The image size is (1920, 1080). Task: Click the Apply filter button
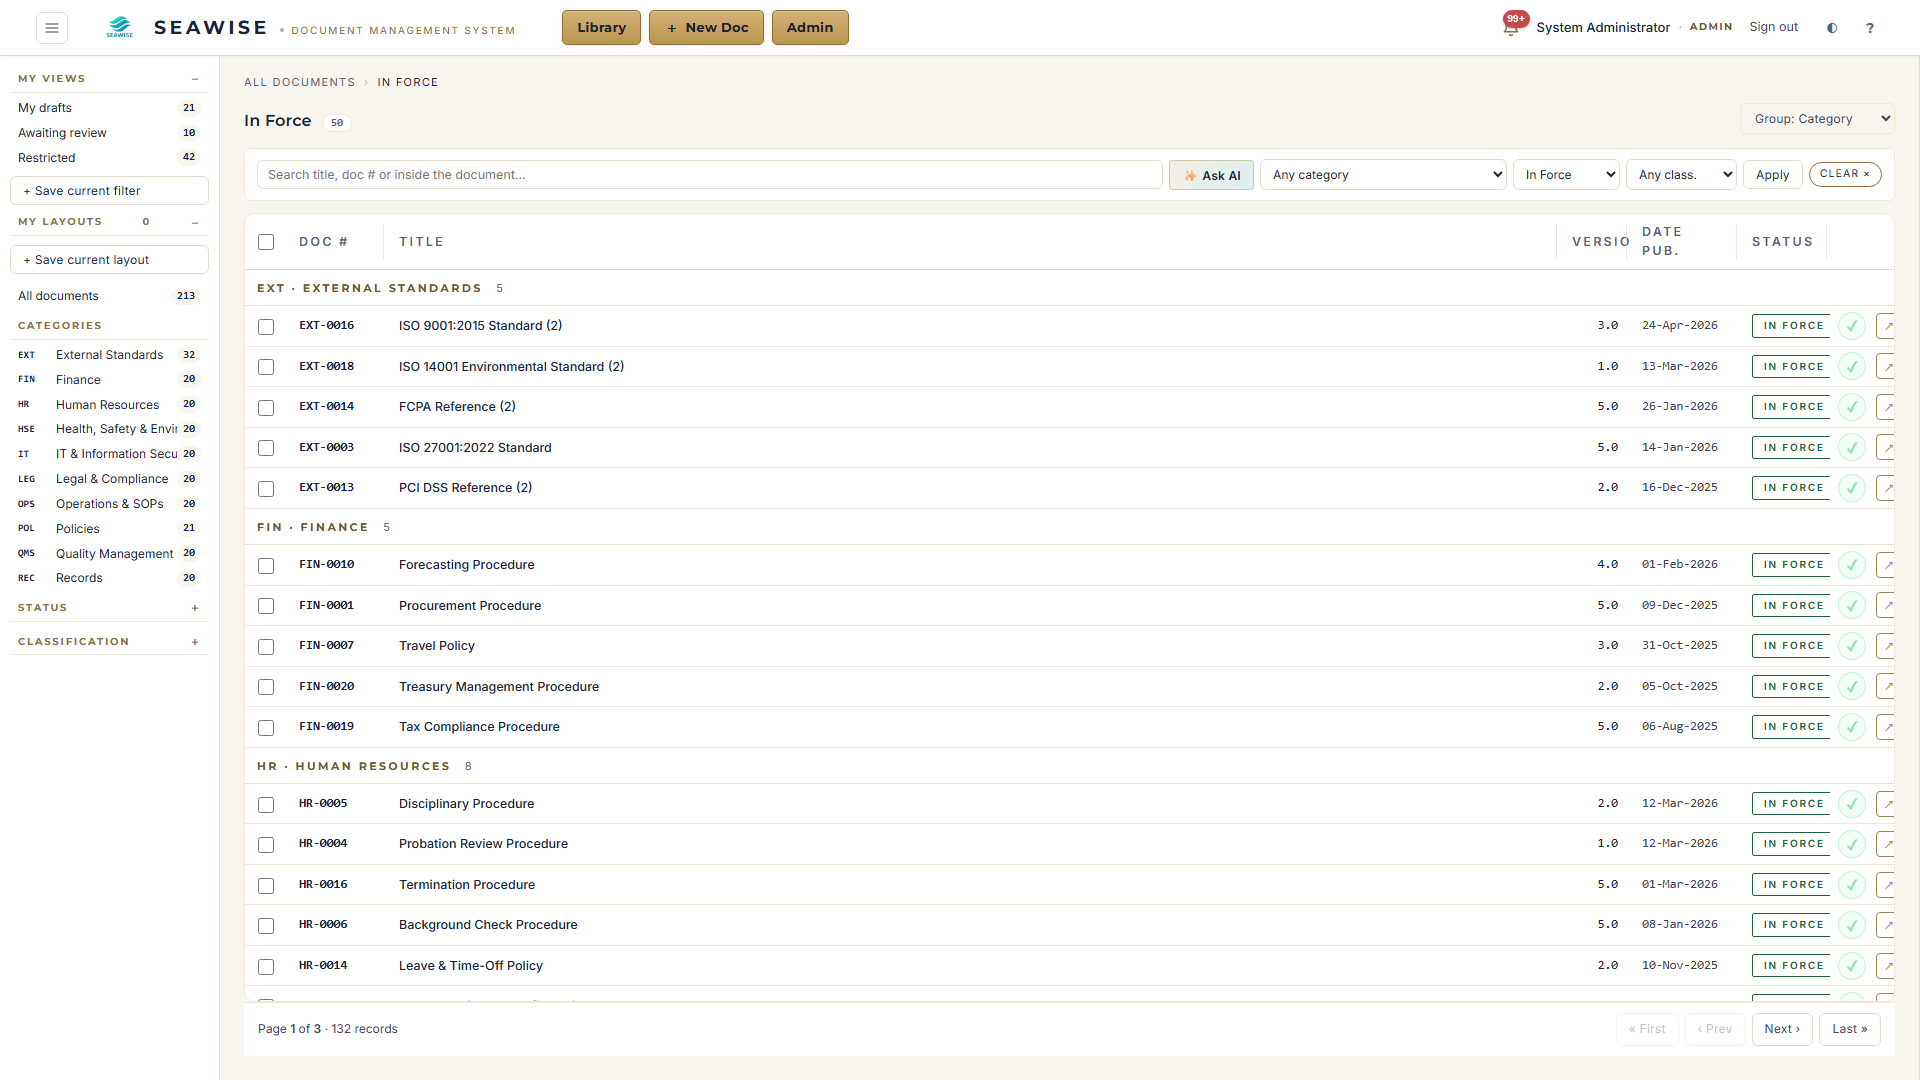coord(1772,175)
